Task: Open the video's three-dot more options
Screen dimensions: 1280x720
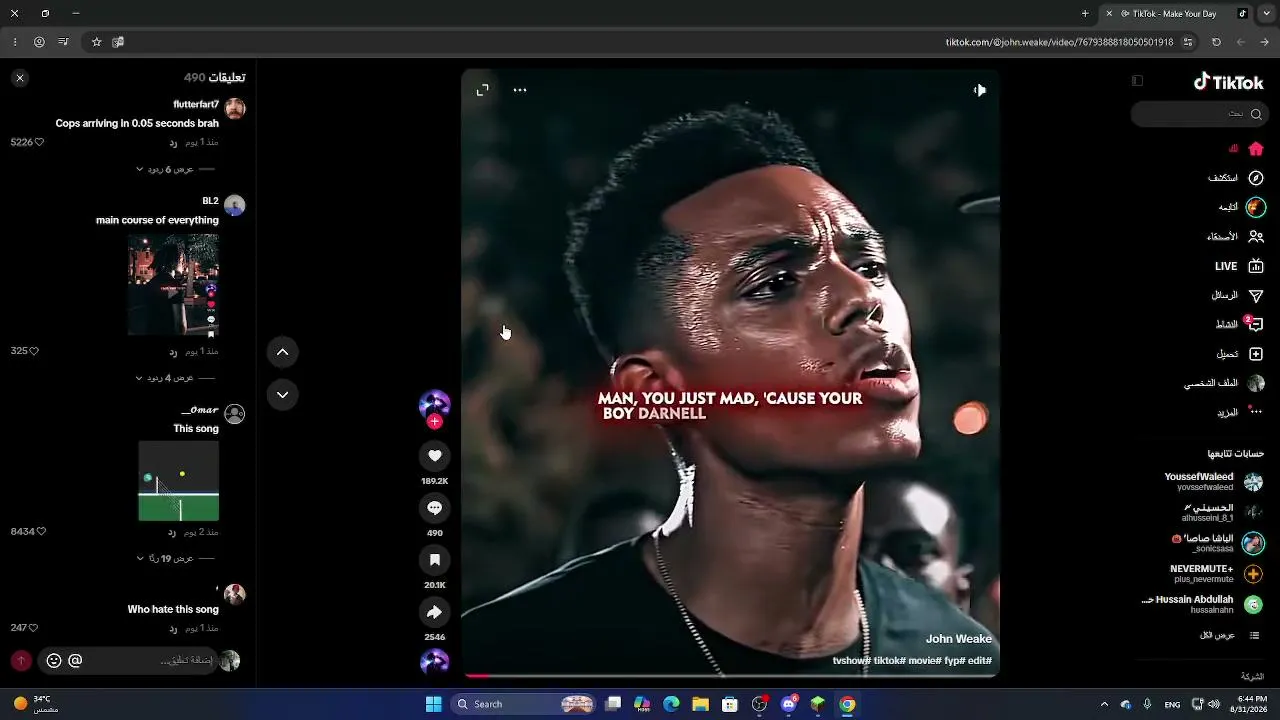Action: 520,90
